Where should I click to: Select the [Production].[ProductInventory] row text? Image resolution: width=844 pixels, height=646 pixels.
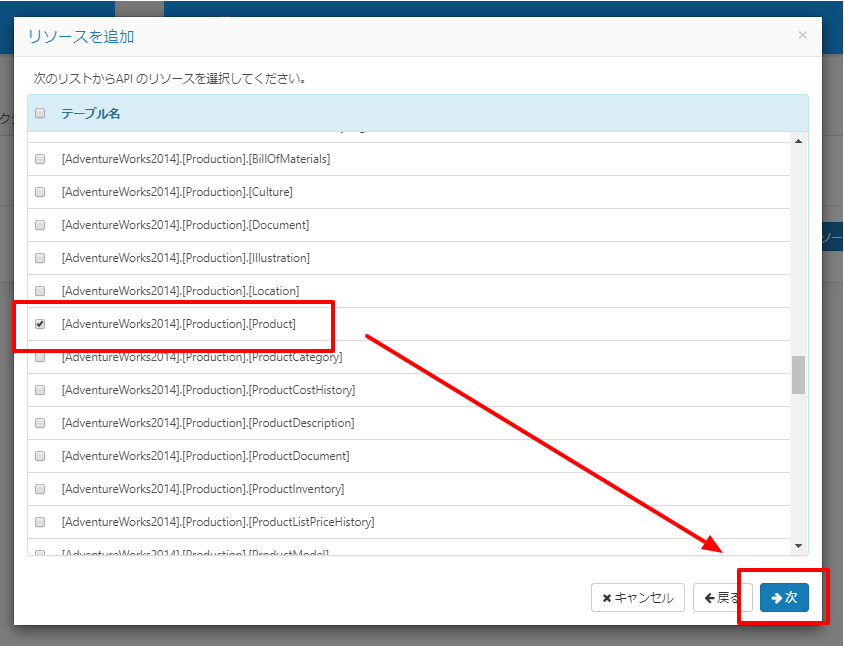click(x=203, y=489)
